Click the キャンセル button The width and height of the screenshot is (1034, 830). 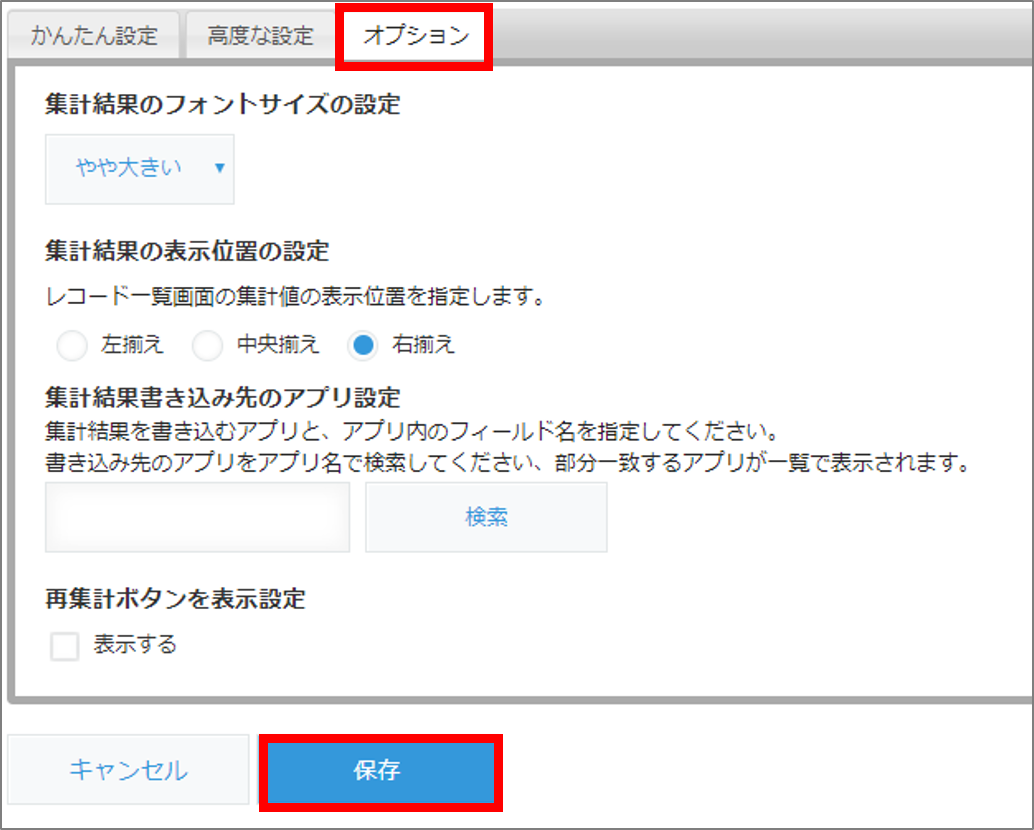click(128, 770)
